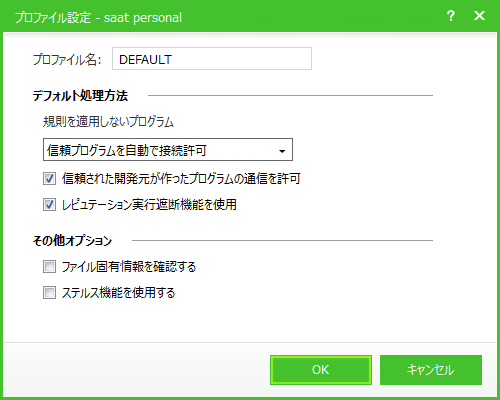The image size is (500, 400).
Task: Click the プロファイル名 DEFAULT text field
Action: coord(212,59)
